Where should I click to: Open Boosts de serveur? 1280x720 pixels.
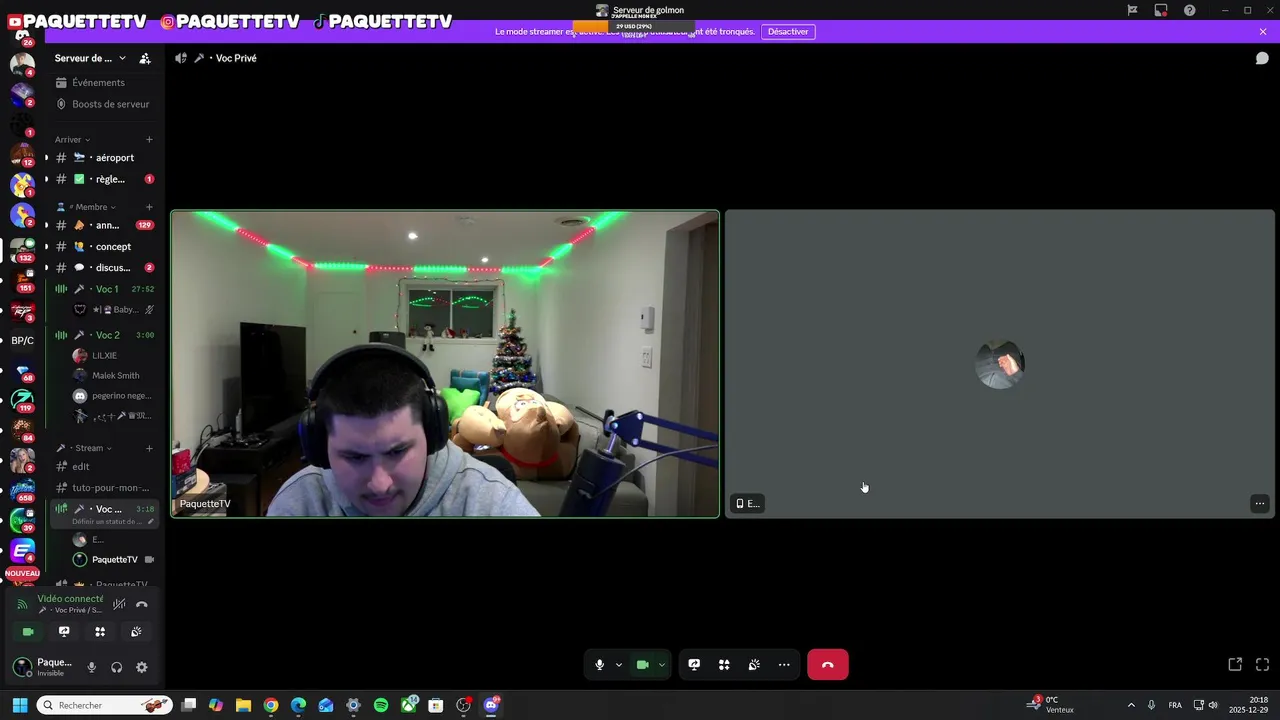click(103, 104)
